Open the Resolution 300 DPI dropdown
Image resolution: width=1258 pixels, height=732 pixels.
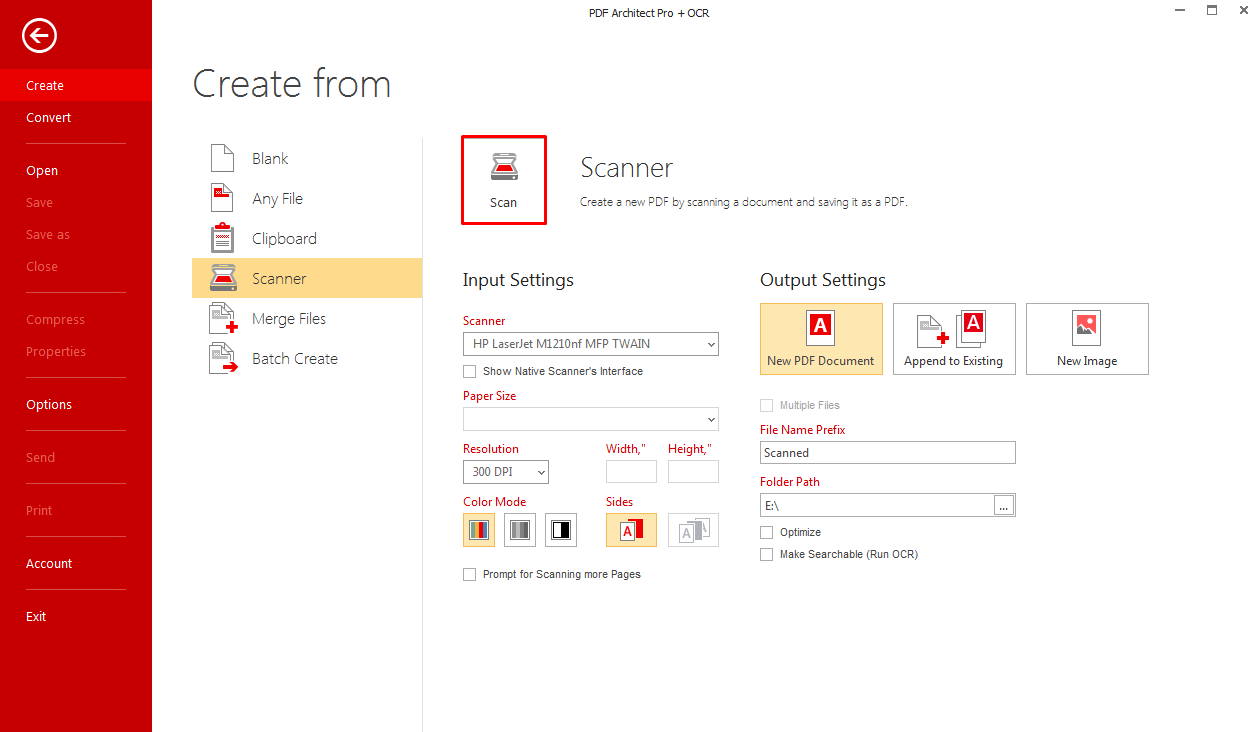coord(506,472)
